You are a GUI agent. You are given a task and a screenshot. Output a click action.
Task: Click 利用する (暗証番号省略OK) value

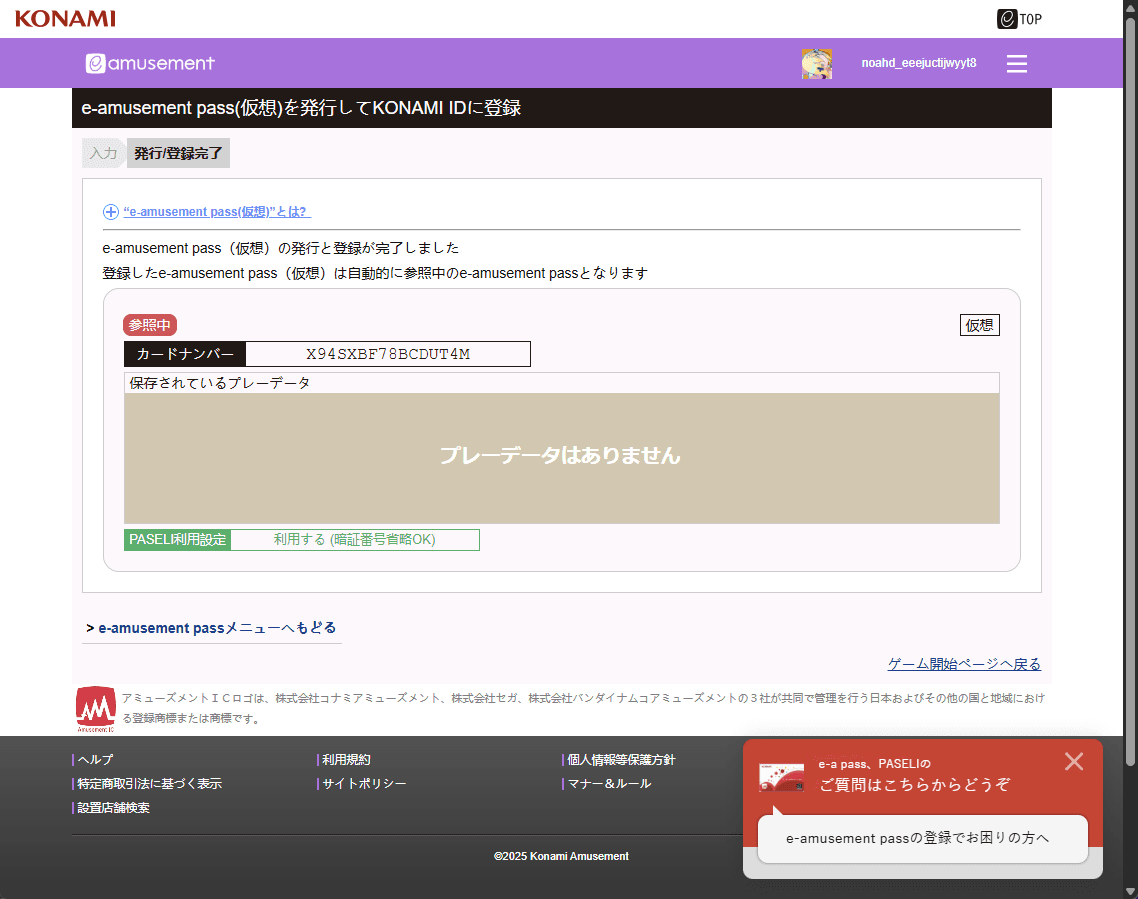(354, 540)
